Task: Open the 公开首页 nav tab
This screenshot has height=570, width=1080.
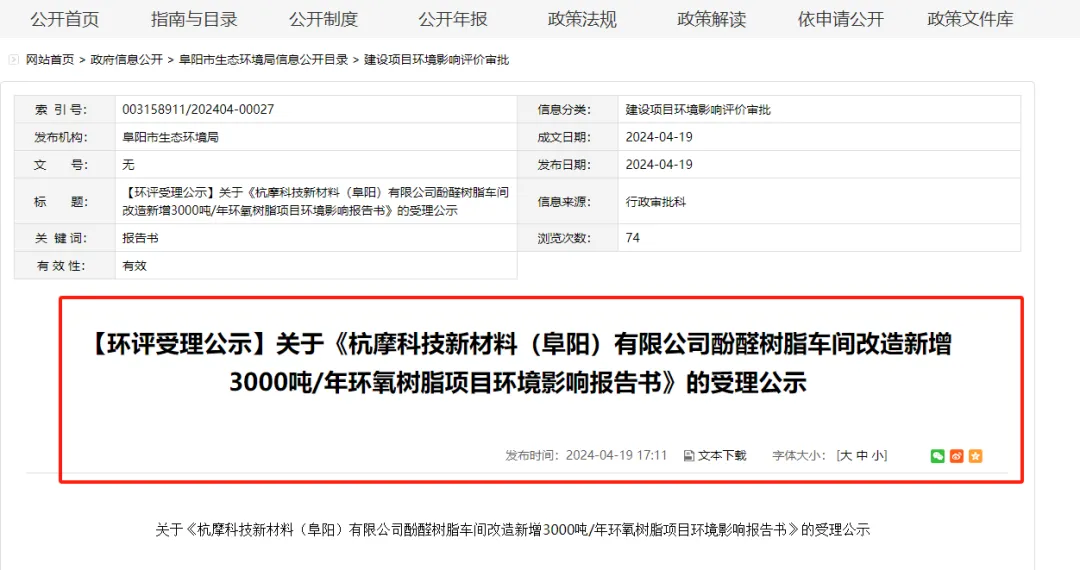Action: point(65,19)
